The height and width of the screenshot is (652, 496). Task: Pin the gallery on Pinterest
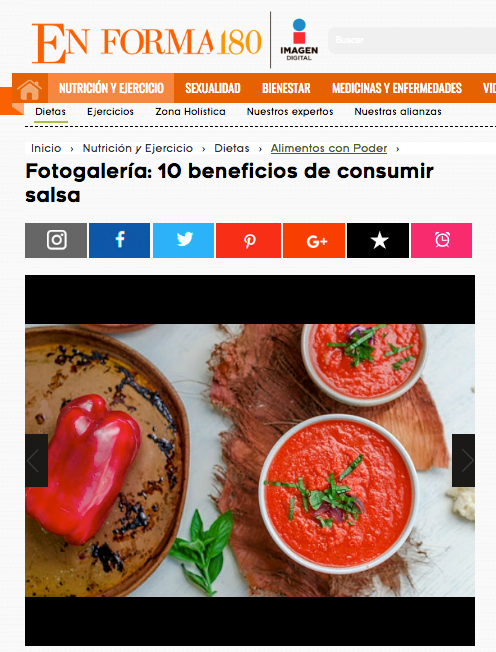coord(248,240)
